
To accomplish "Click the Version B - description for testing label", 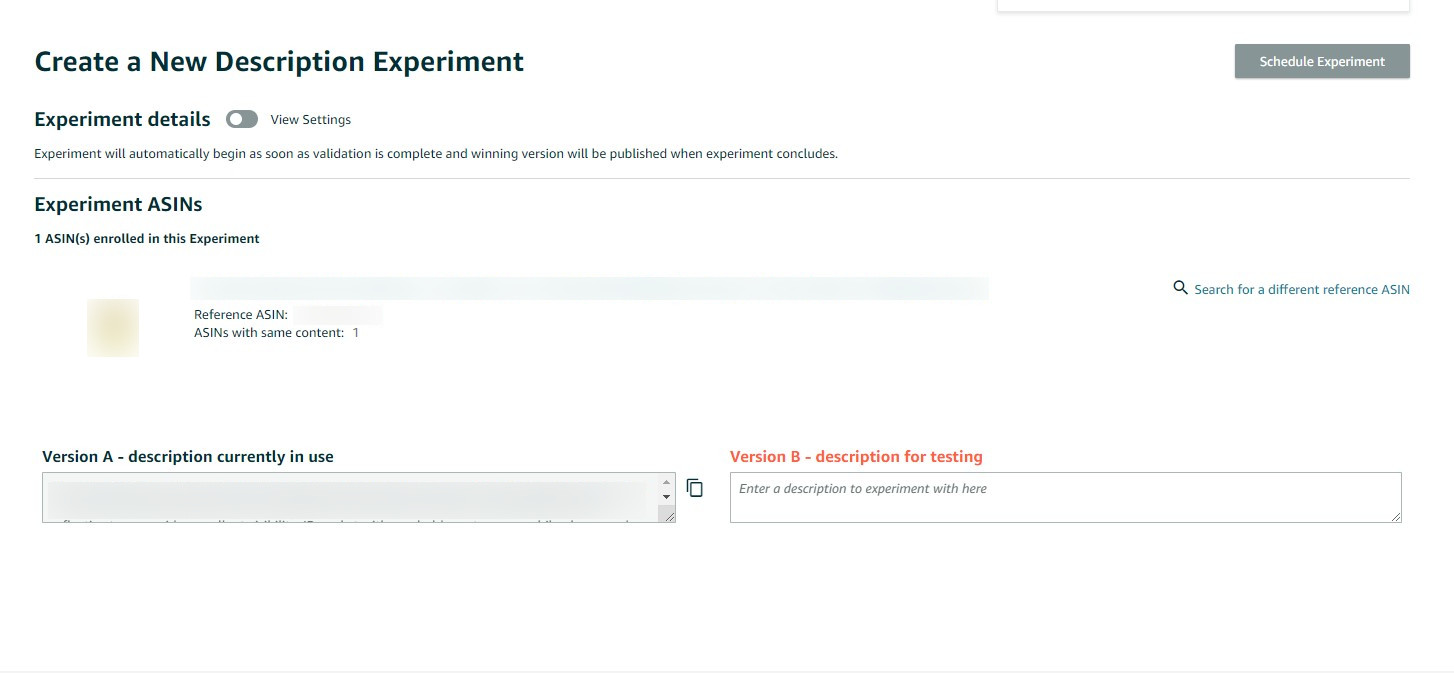I will click(x=856, y=457).
